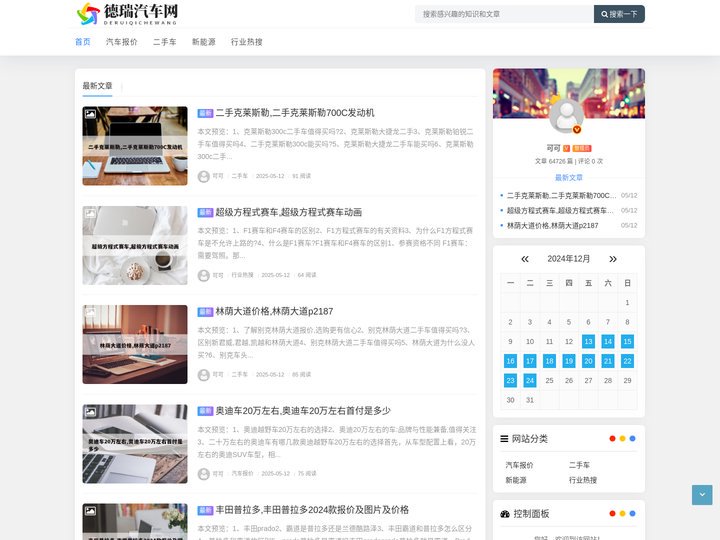This screenshot has height=540, width=720.
Task: Open 新能源 in 网站分类 panel
Action: pos(516,480)
